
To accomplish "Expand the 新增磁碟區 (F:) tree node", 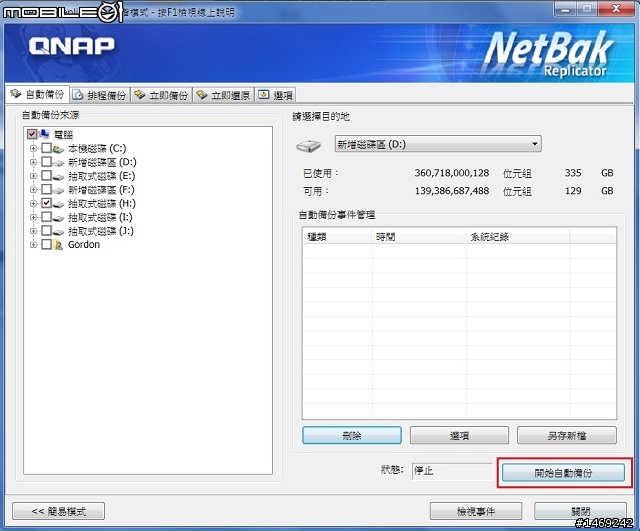I will (x=33, y=189).
